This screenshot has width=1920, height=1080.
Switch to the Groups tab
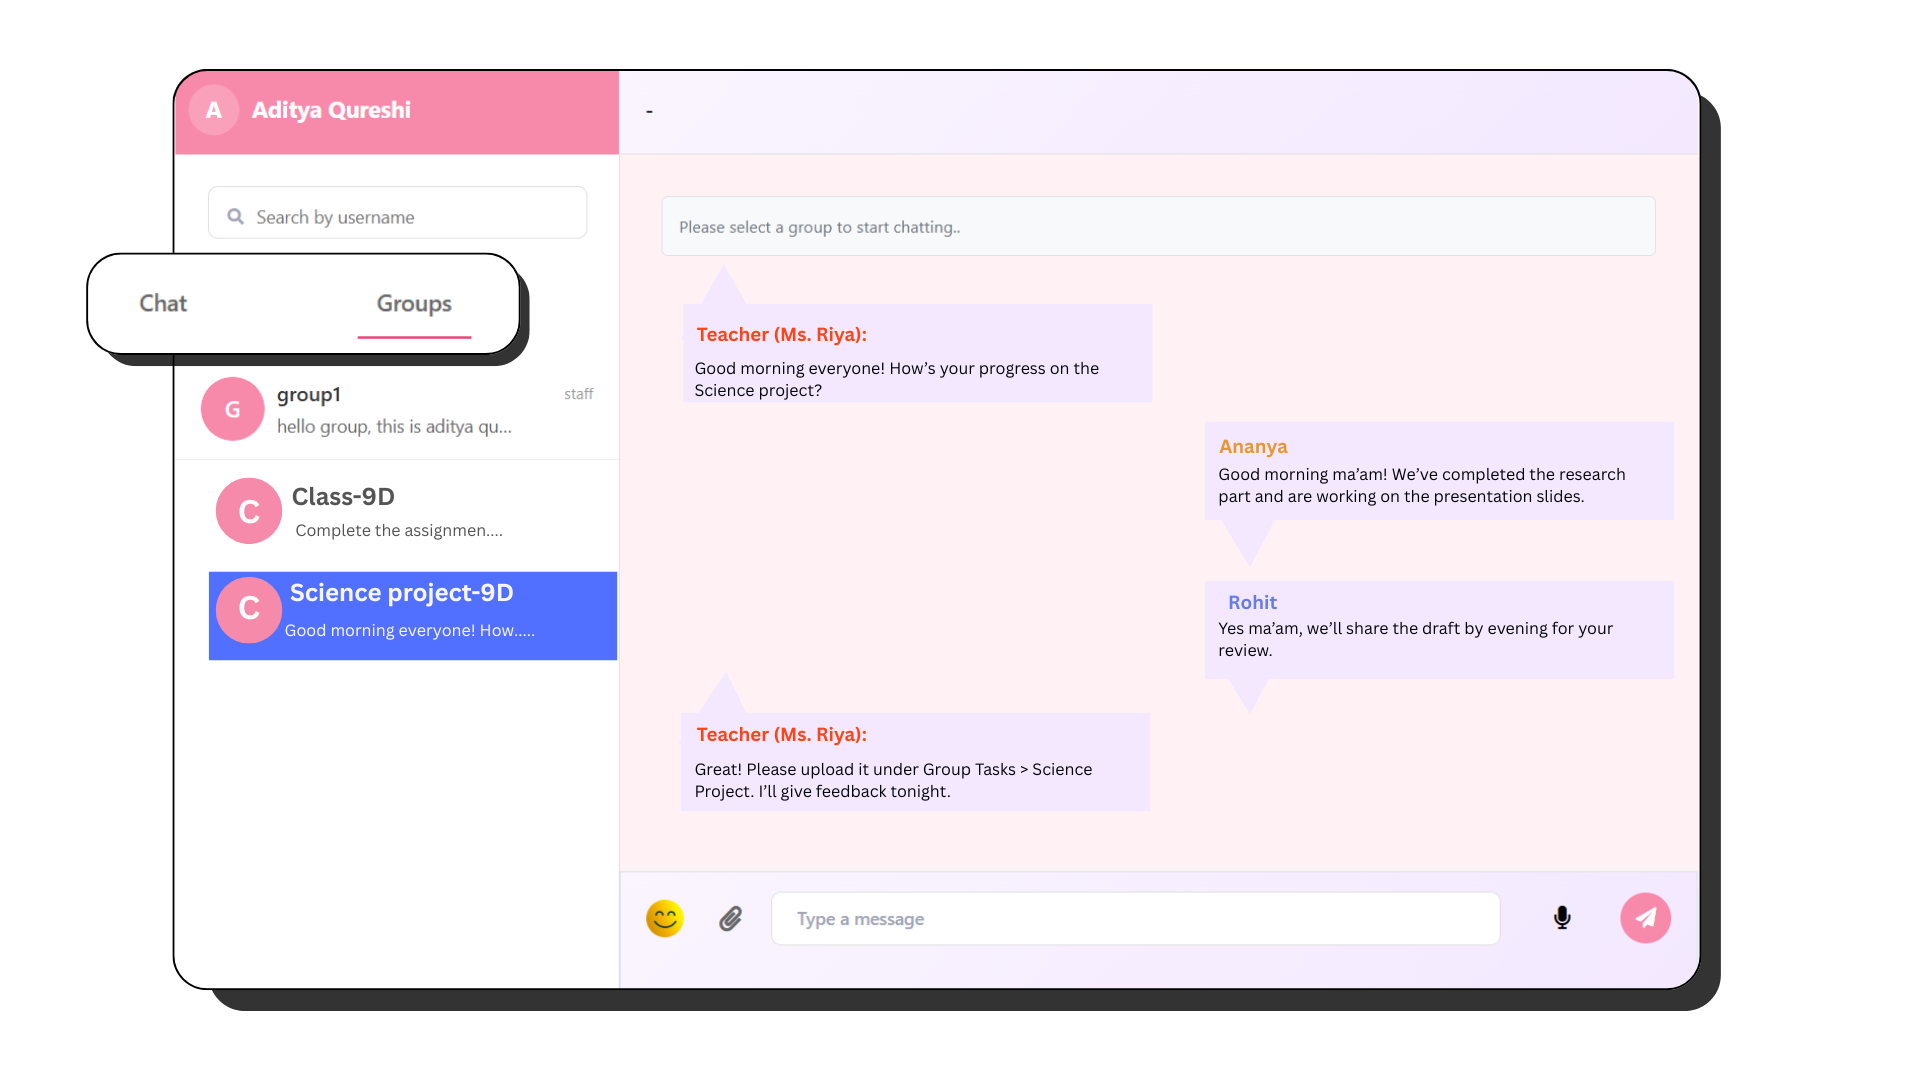tap(414, 304)
